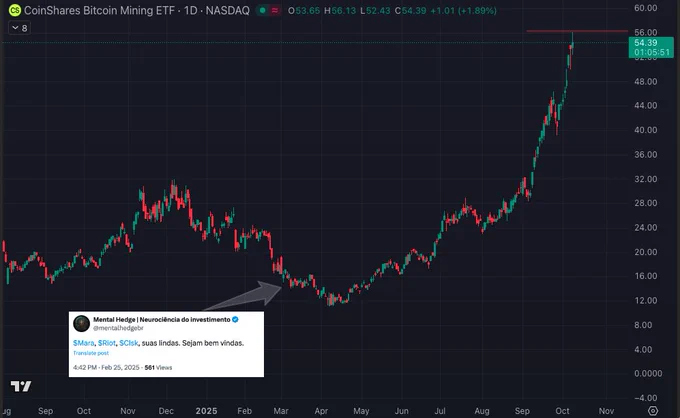Screen dimensions: 680x418
Task: Click the Translate post link
Action: click(x=91, y=353)
